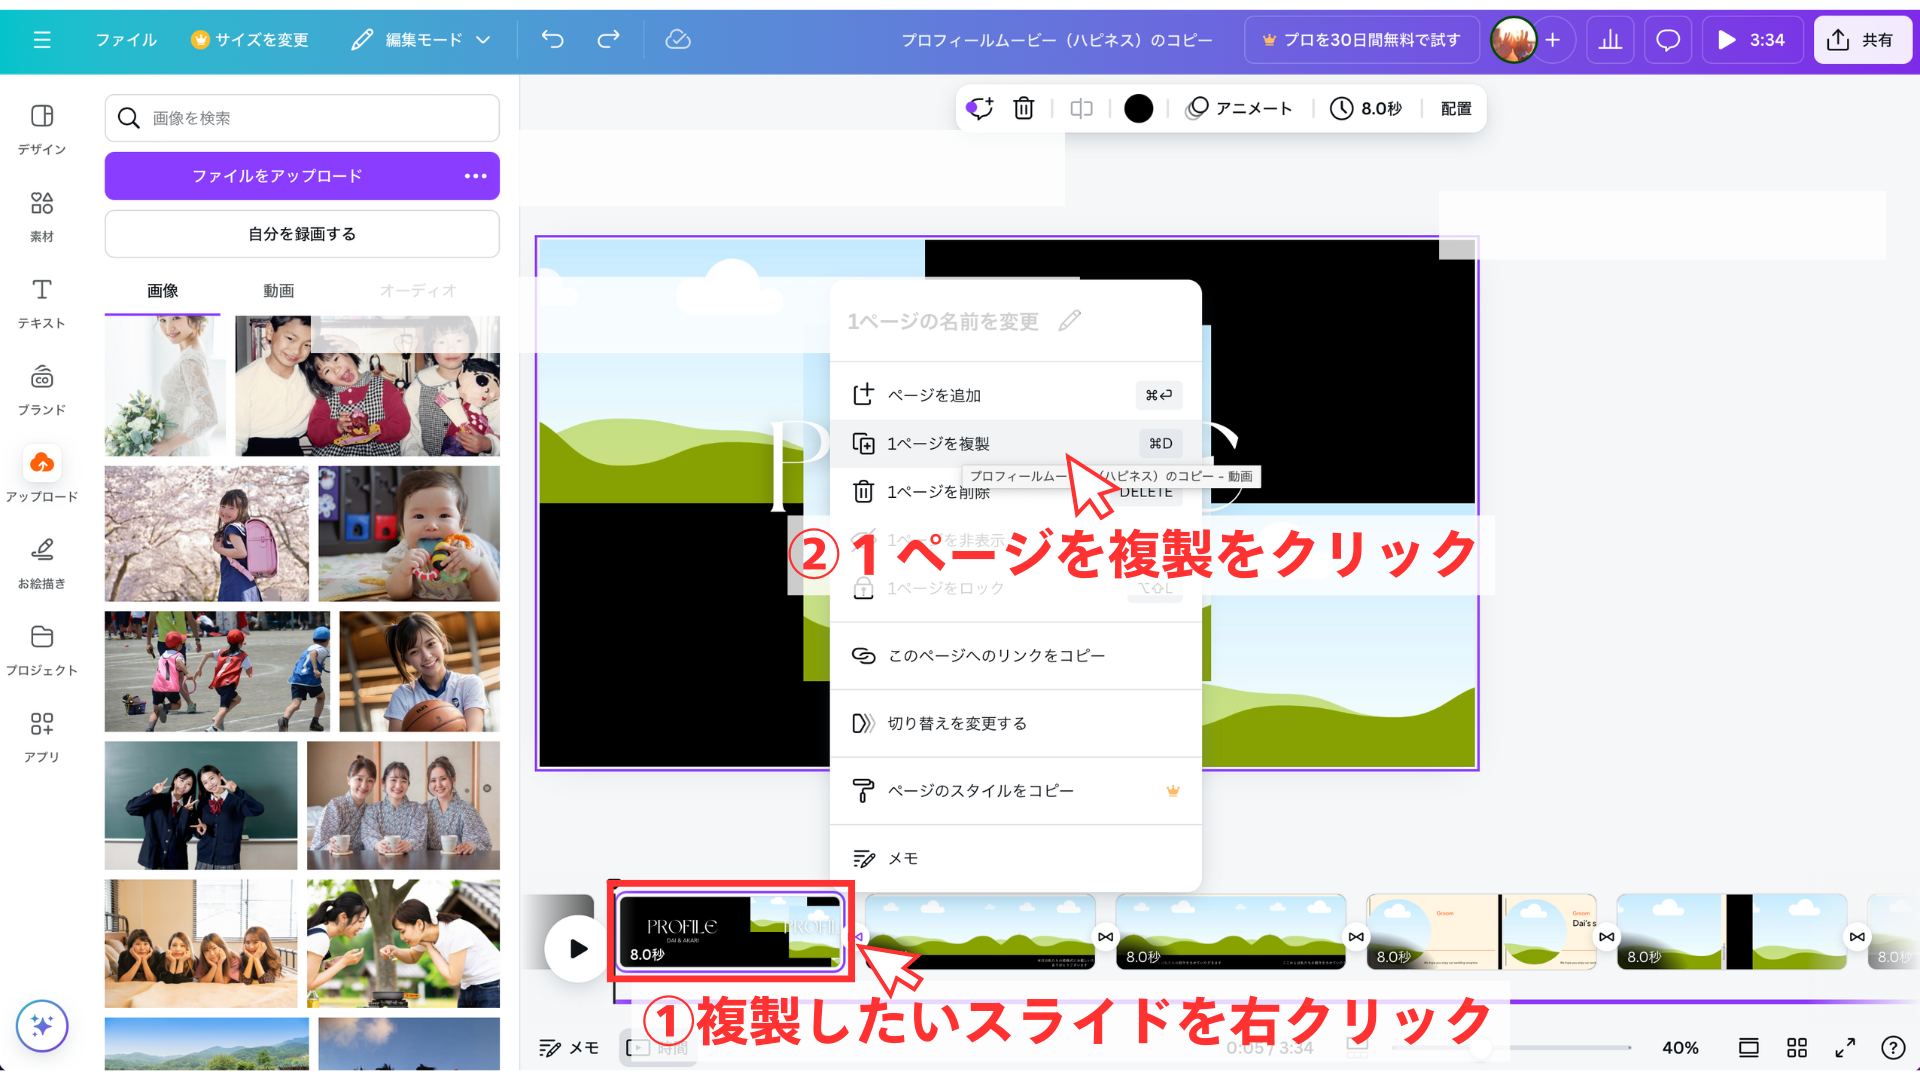Viewport: 1920px width, 1080px height.
Task: Undo the last action
Action: [553, 40]
